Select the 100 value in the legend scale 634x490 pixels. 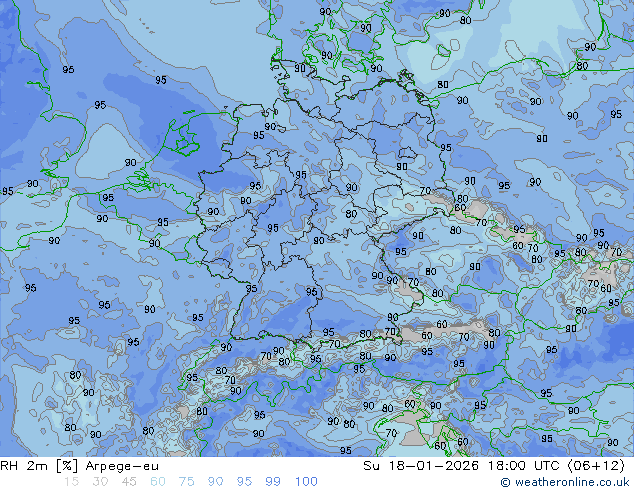click(x=306, y=482)
